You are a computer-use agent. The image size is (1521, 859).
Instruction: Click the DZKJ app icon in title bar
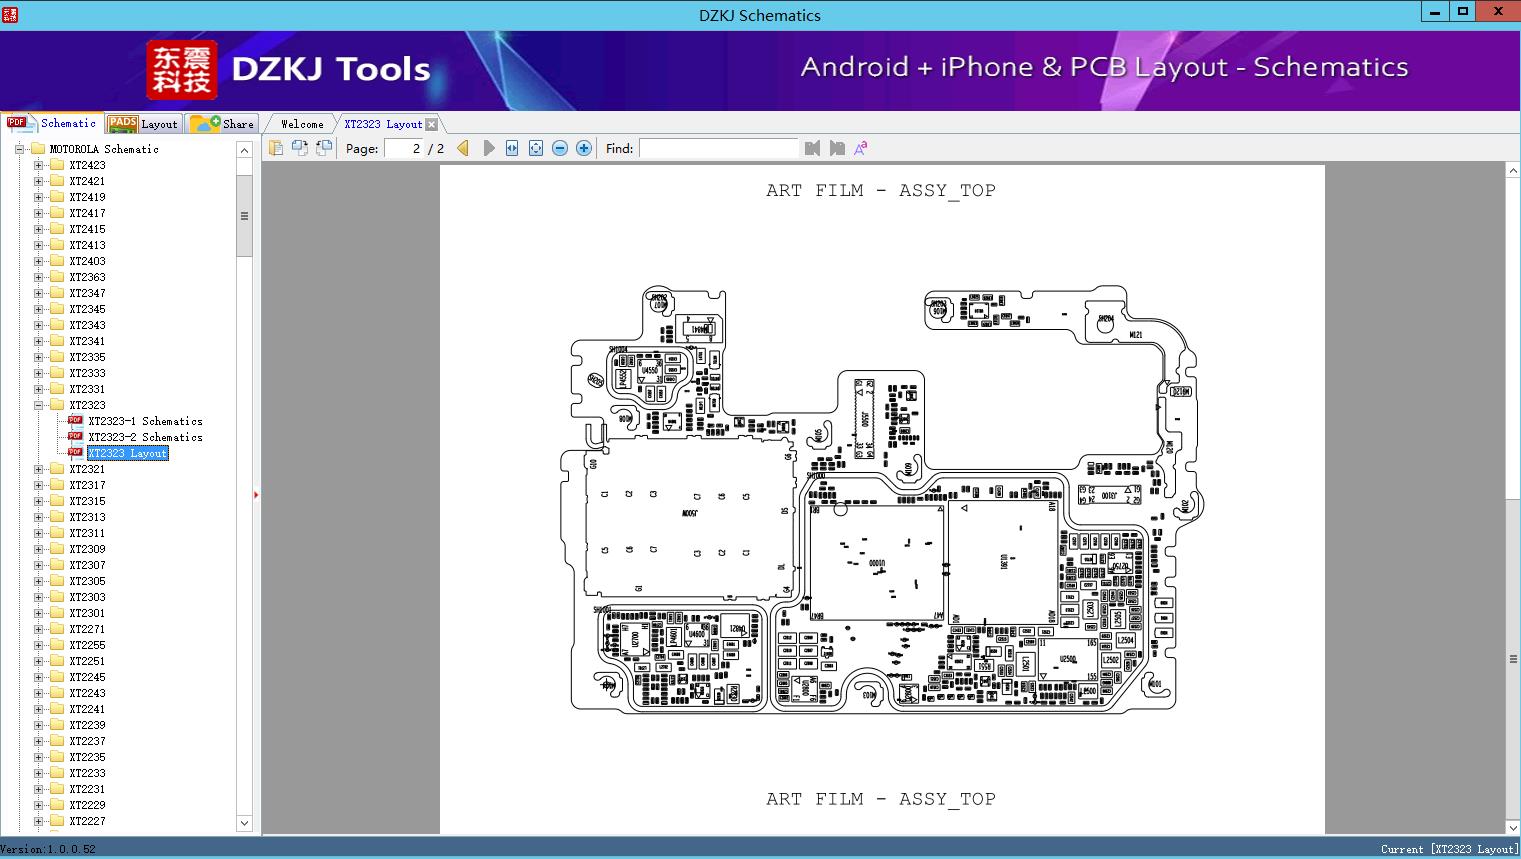click(x=11, y=14)
